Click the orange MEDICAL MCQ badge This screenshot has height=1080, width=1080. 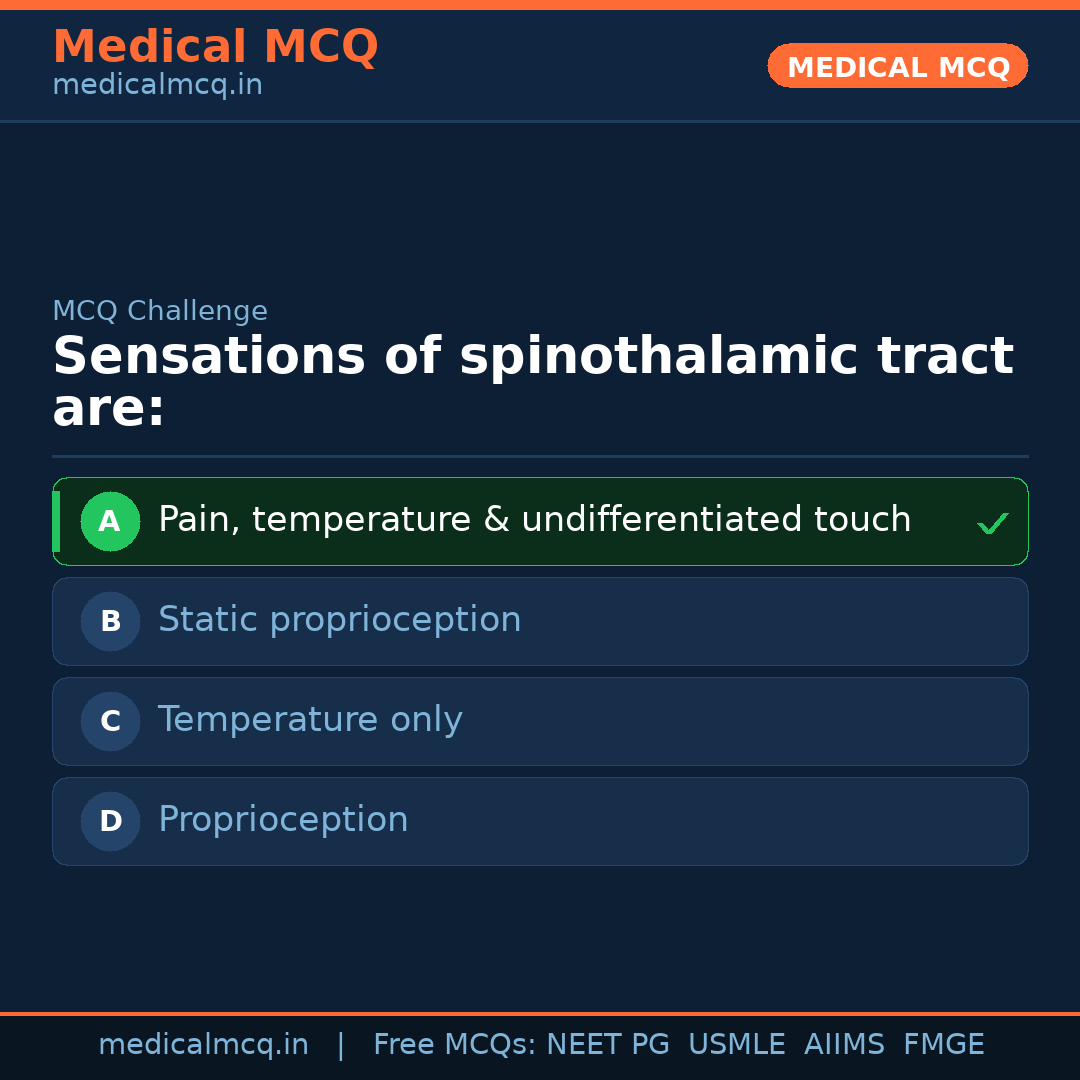coord(897,66)
